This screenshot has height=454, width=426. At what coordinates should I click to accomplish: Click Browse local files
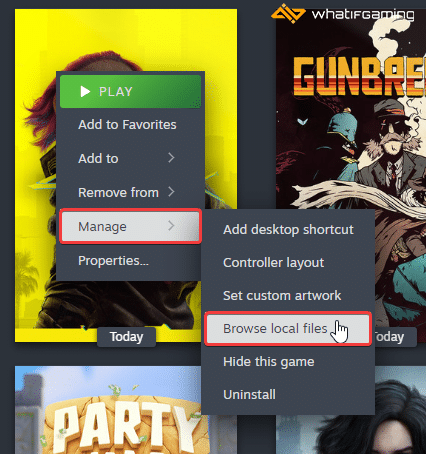pyautogui.click(x=288, y=329)
